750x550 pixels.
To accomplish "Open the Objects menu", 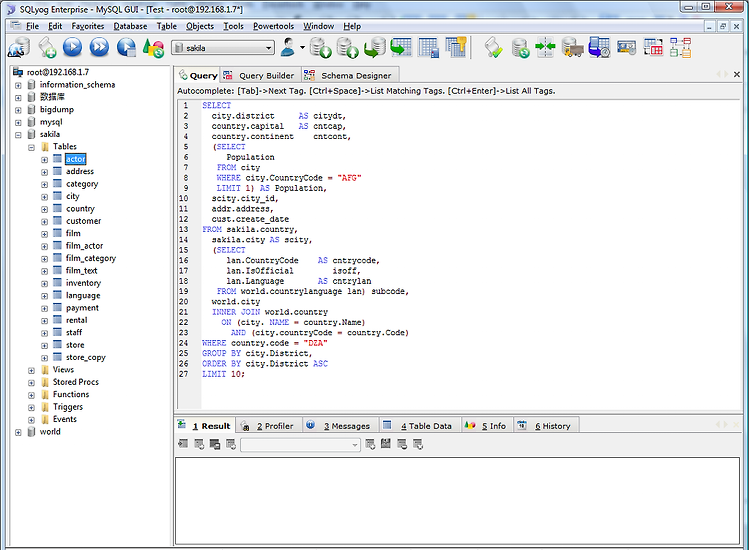I will click(200, 26).
